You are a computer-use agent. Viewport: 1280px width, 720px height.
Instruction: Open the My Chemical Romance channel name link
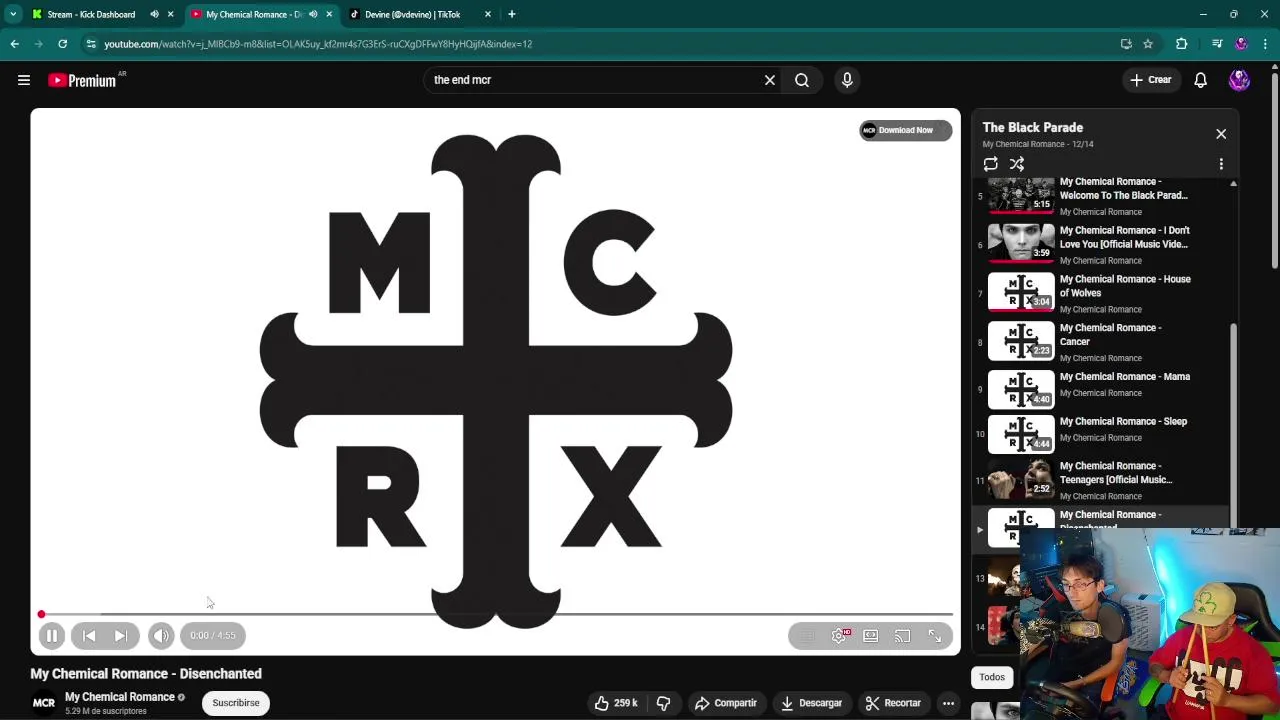120,697
